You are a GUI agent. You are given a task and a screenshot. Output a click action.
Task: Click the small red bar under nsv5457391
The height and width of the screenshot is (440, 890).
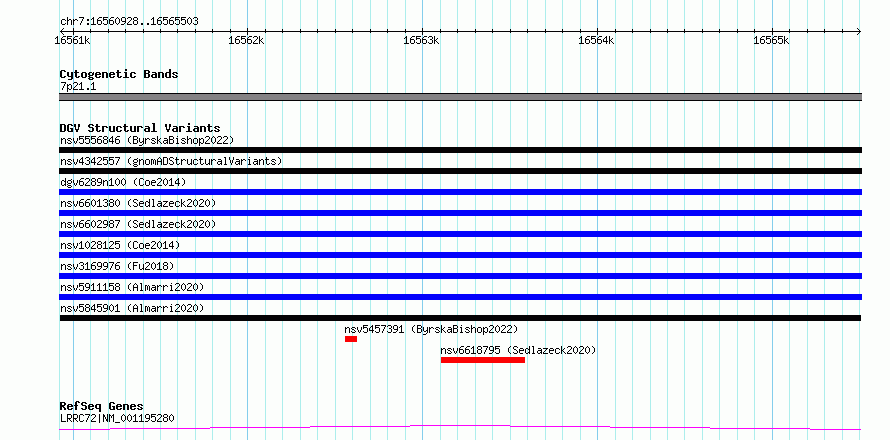point(351,339)
